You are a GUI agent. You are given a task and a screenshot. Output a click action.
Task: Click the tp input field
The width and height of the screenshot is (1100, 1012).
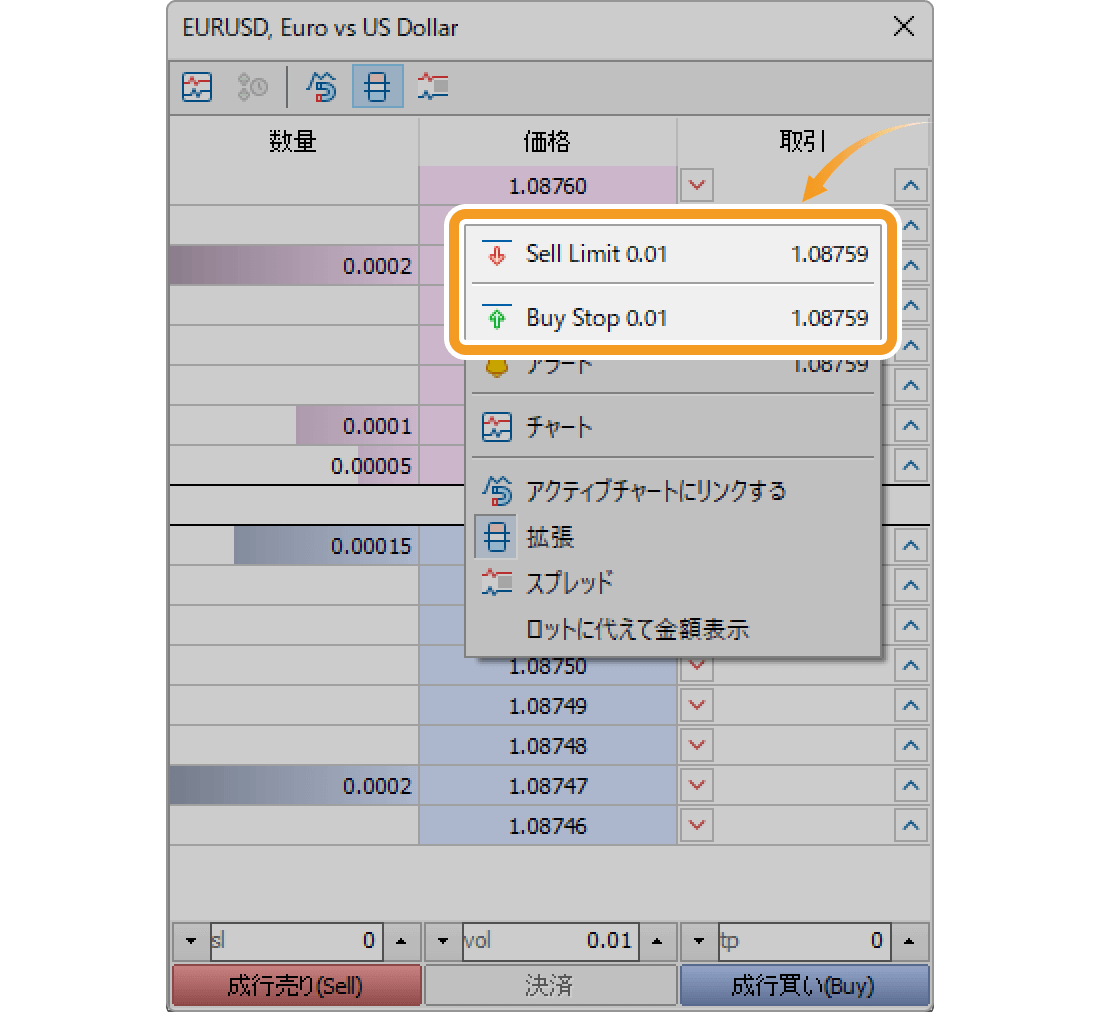pos(804,940)
